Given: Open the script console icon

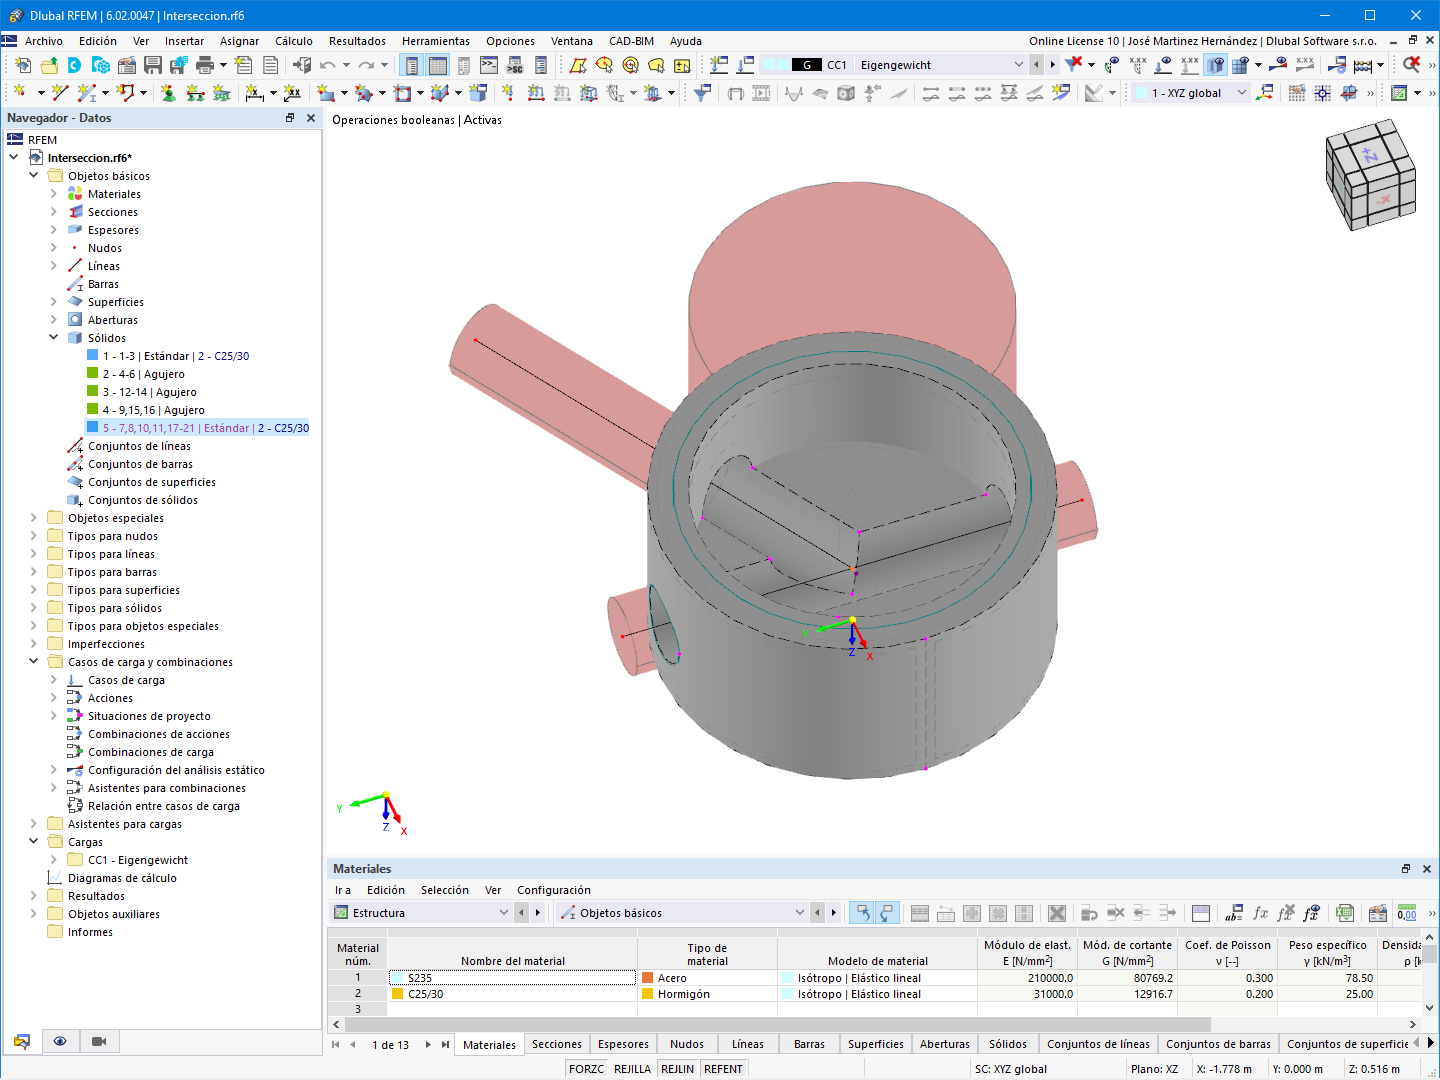Looking at the screenshot, I should tap(489, 65).
